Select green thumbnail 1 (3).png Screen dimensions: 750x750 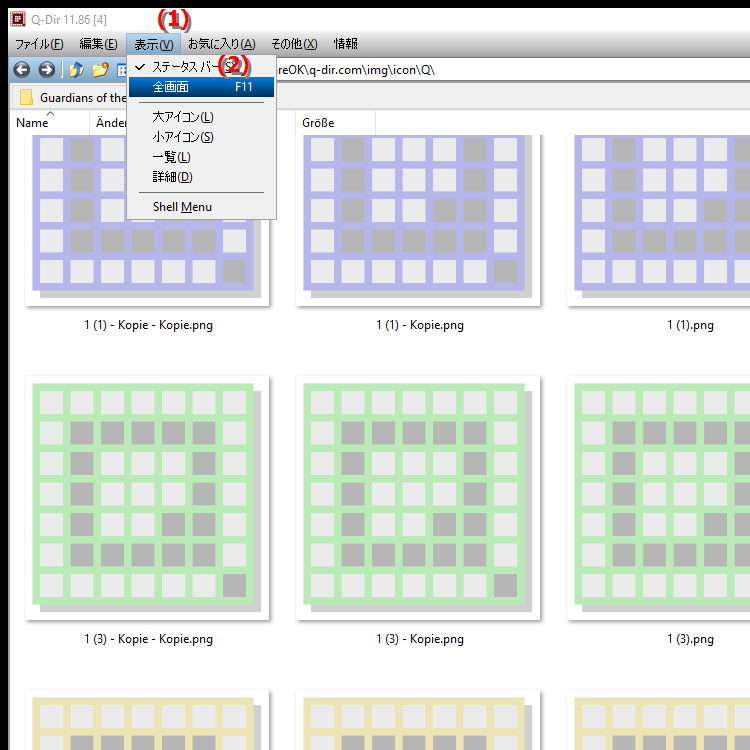click(x=659, y=498)
